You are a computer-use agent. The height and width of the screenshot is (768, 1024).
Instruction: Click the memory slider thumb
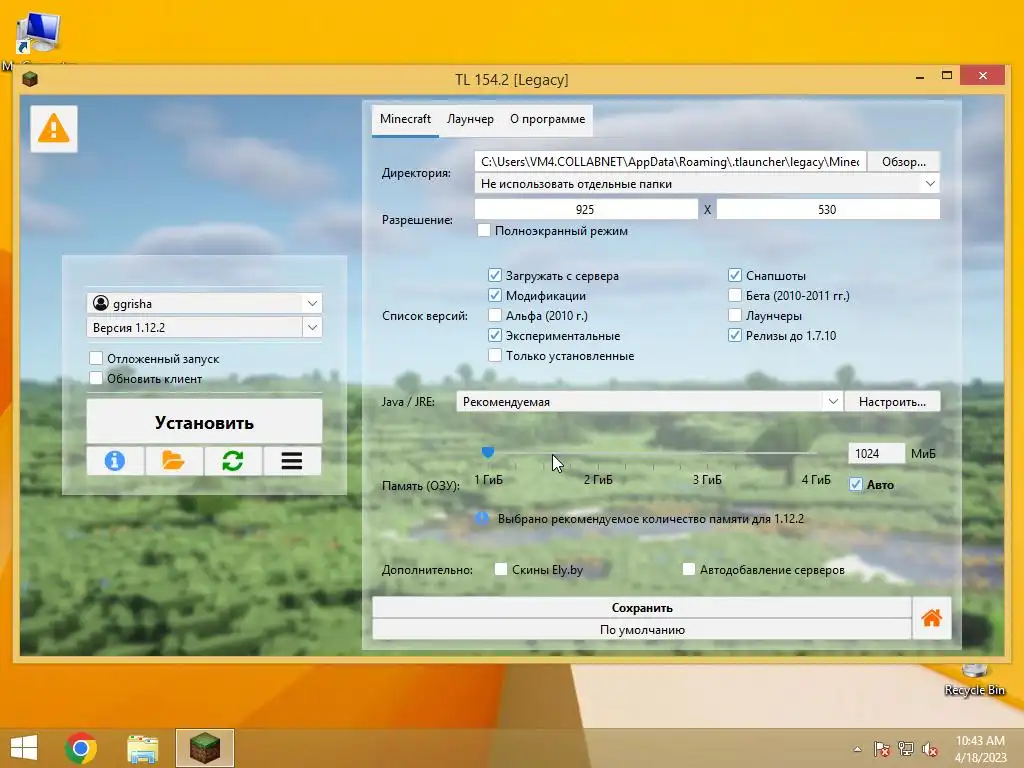(488, 452)
